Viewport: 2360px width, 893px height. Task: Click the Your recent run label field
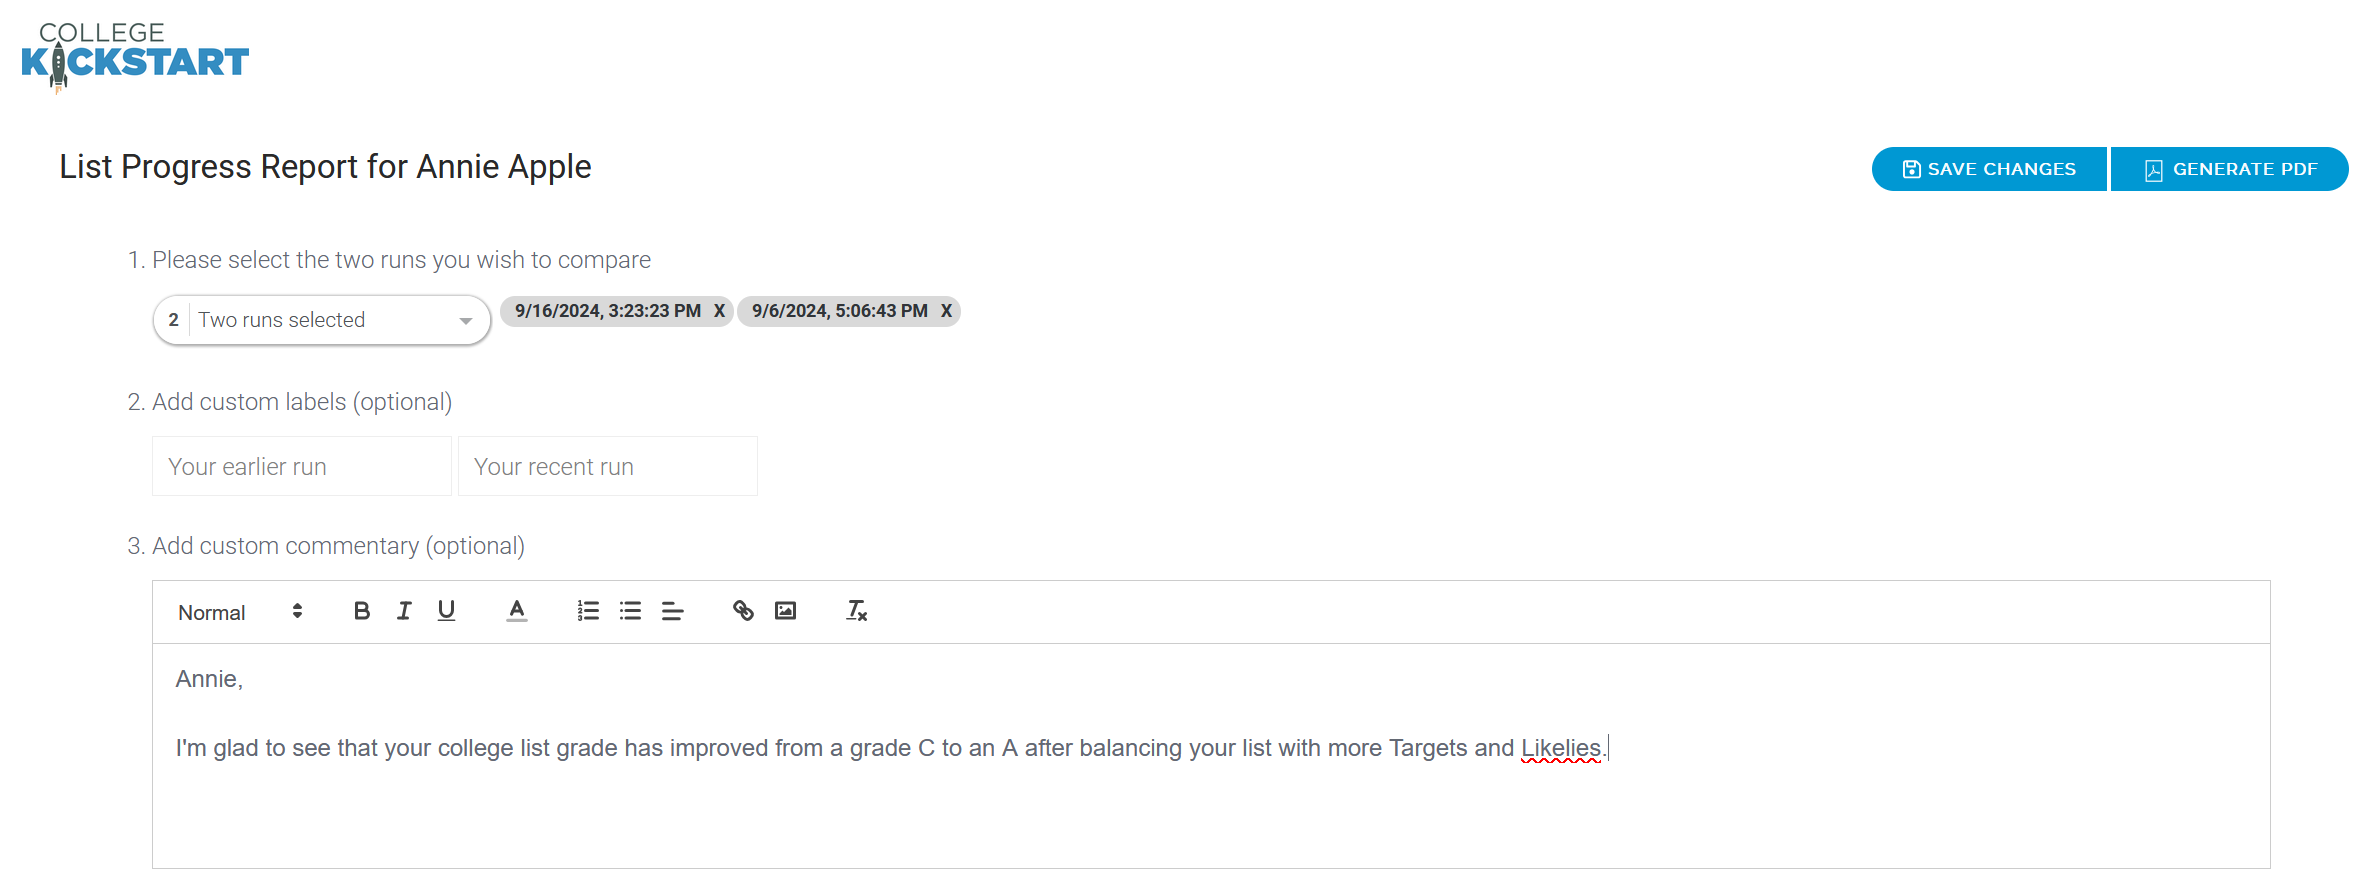(608, 466)
